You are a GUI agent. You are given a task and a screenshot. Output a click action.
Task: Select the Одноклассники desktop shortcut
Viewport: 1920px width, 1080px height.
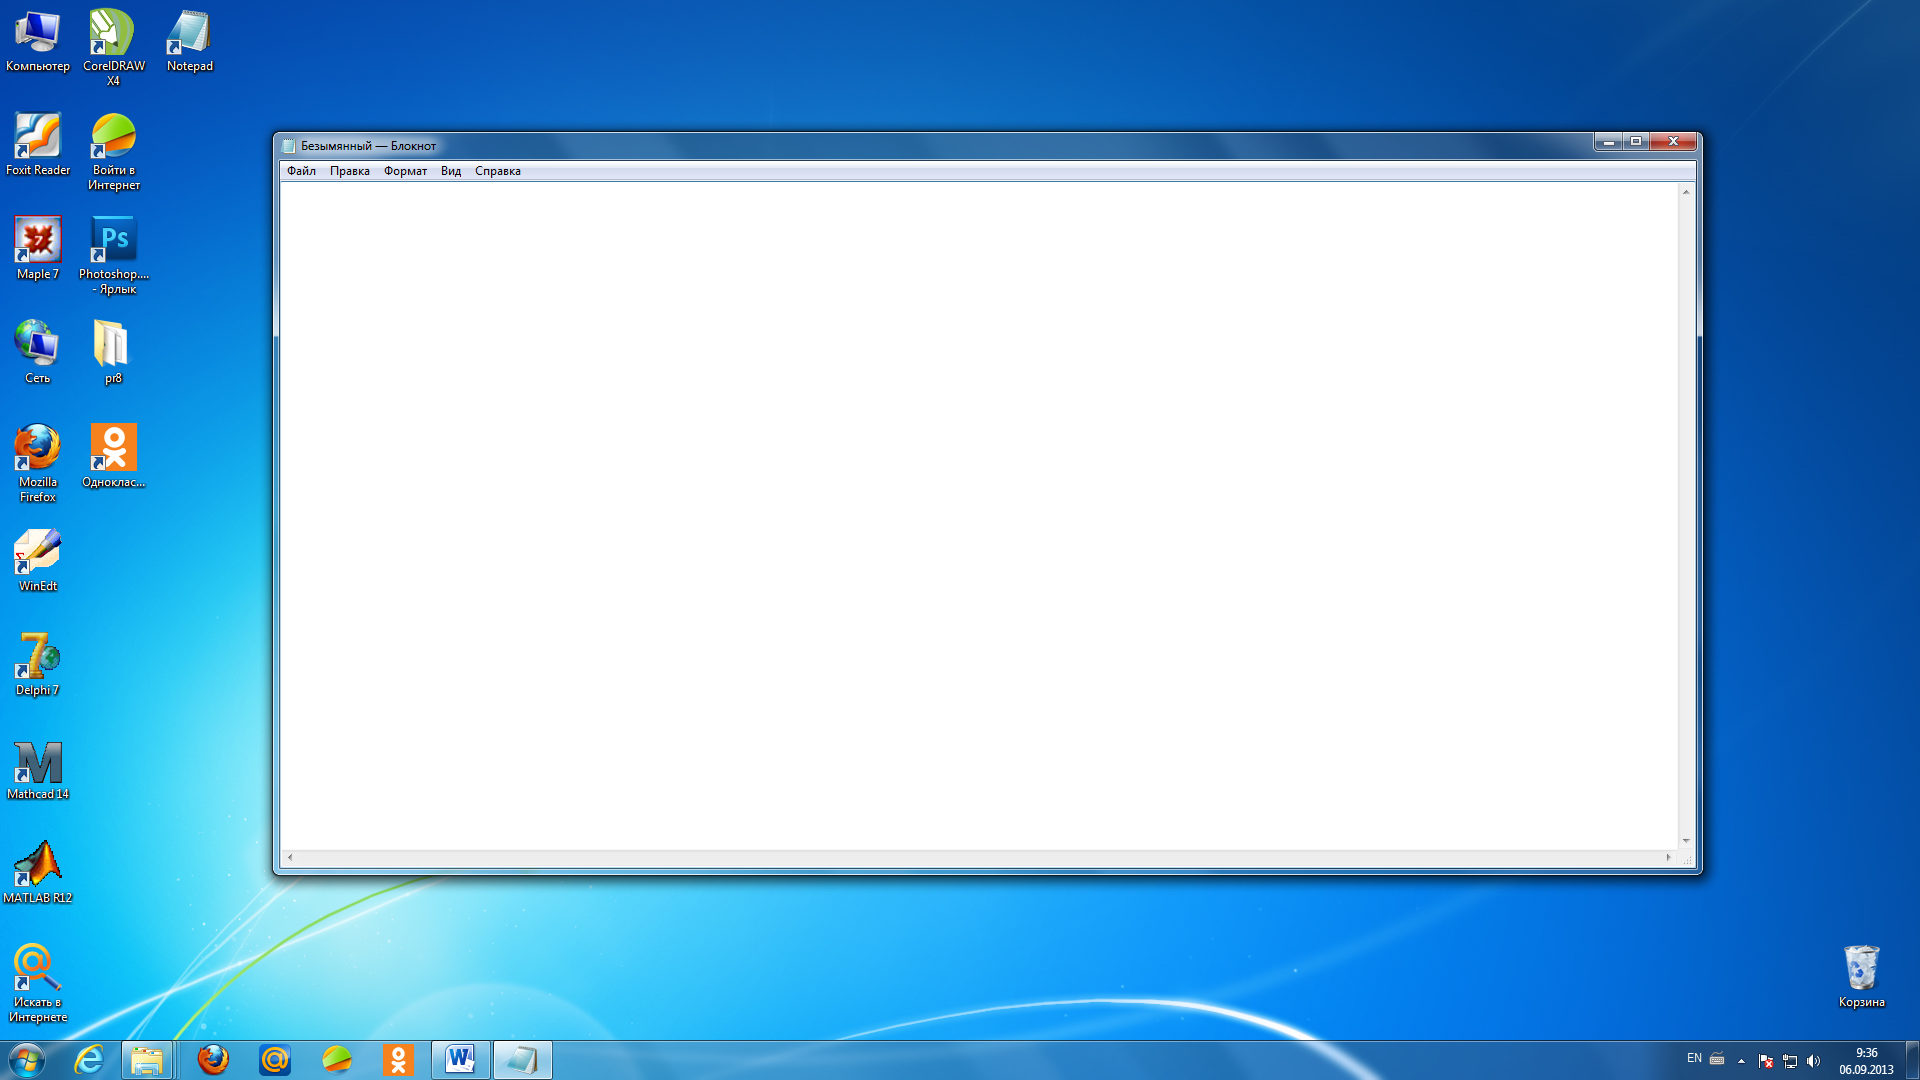click(114, 457)
